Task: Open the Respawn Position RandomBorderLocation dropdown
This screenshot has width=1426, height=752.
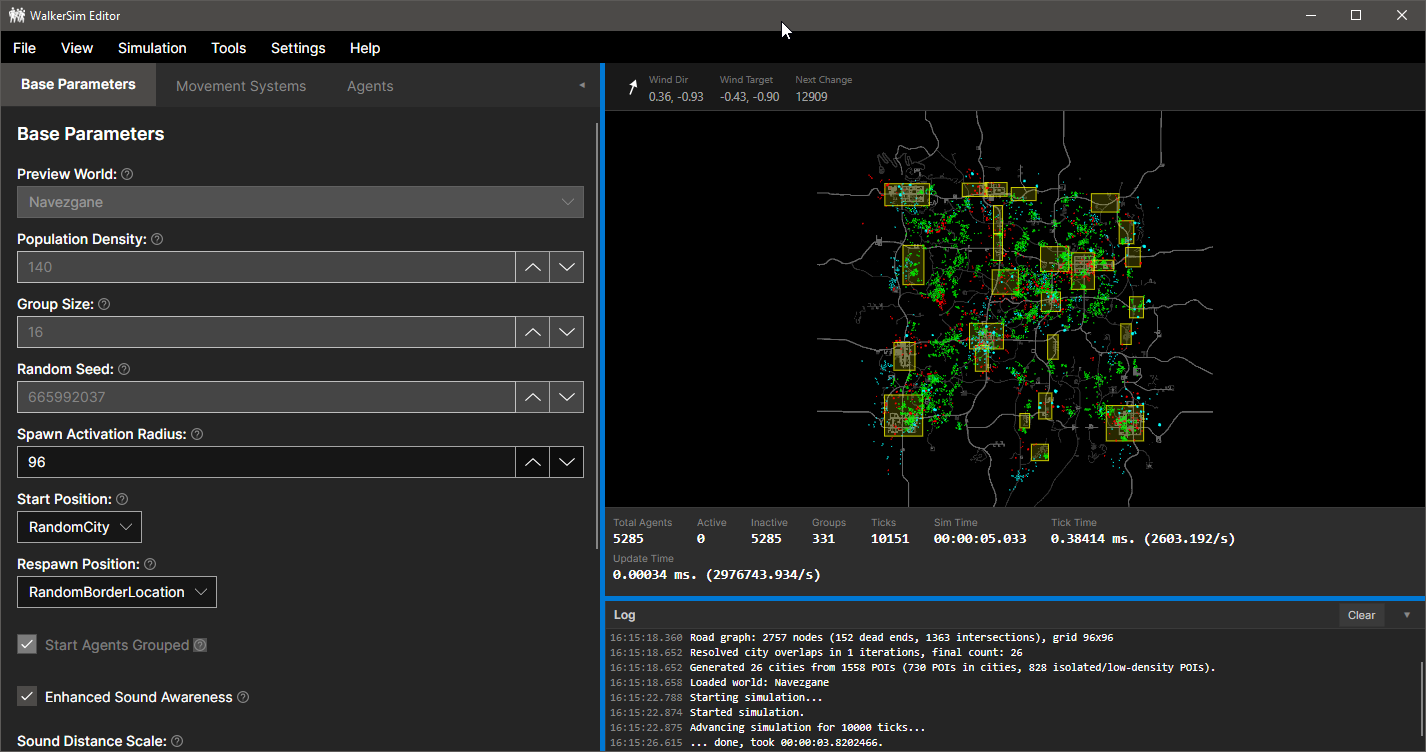Action: click(x=117, y=592)
